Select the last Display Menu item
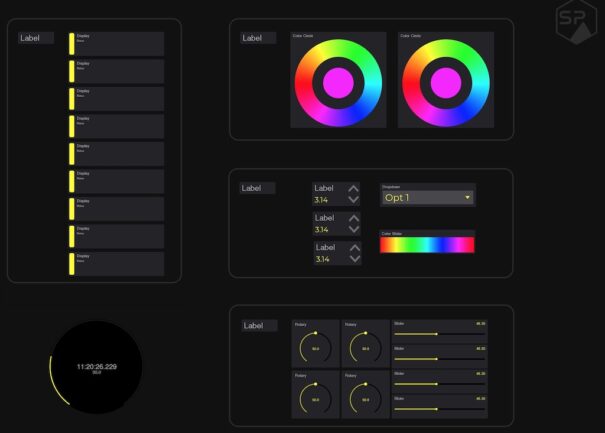 pyautogui.click(x=116, y=263)
